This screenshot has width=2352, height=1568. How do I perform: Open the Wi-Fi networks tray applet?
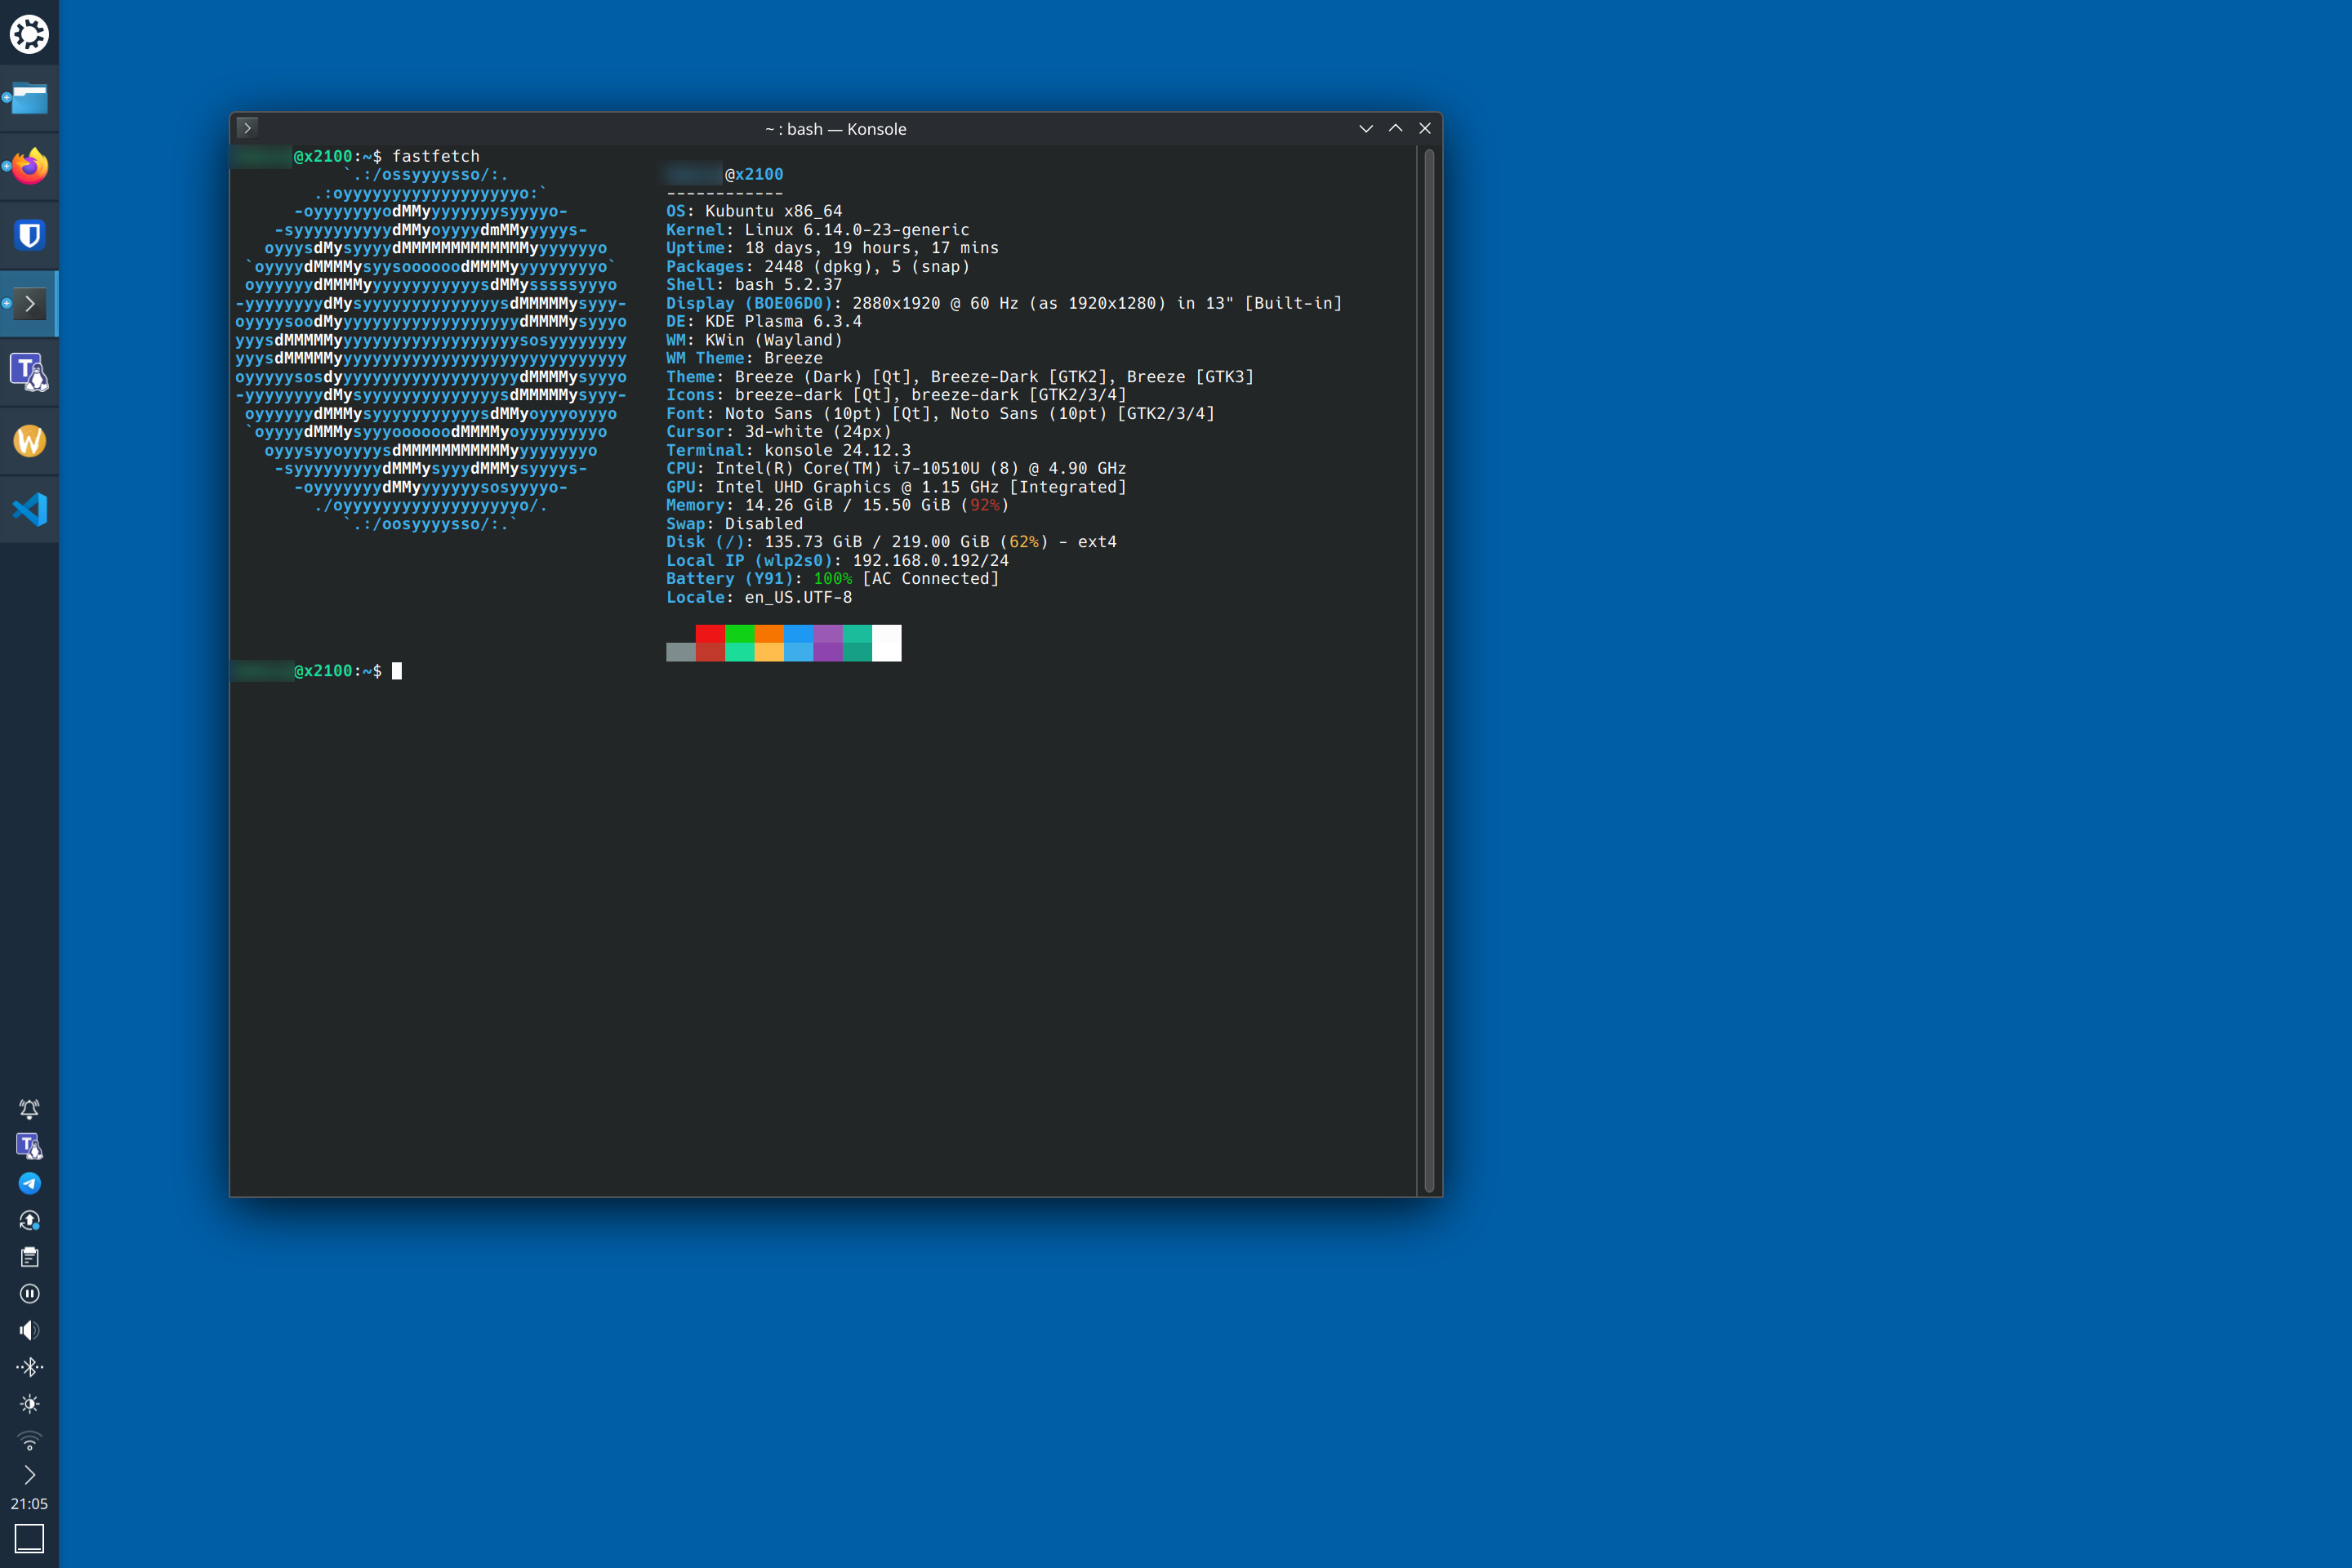click(29, 1441)
